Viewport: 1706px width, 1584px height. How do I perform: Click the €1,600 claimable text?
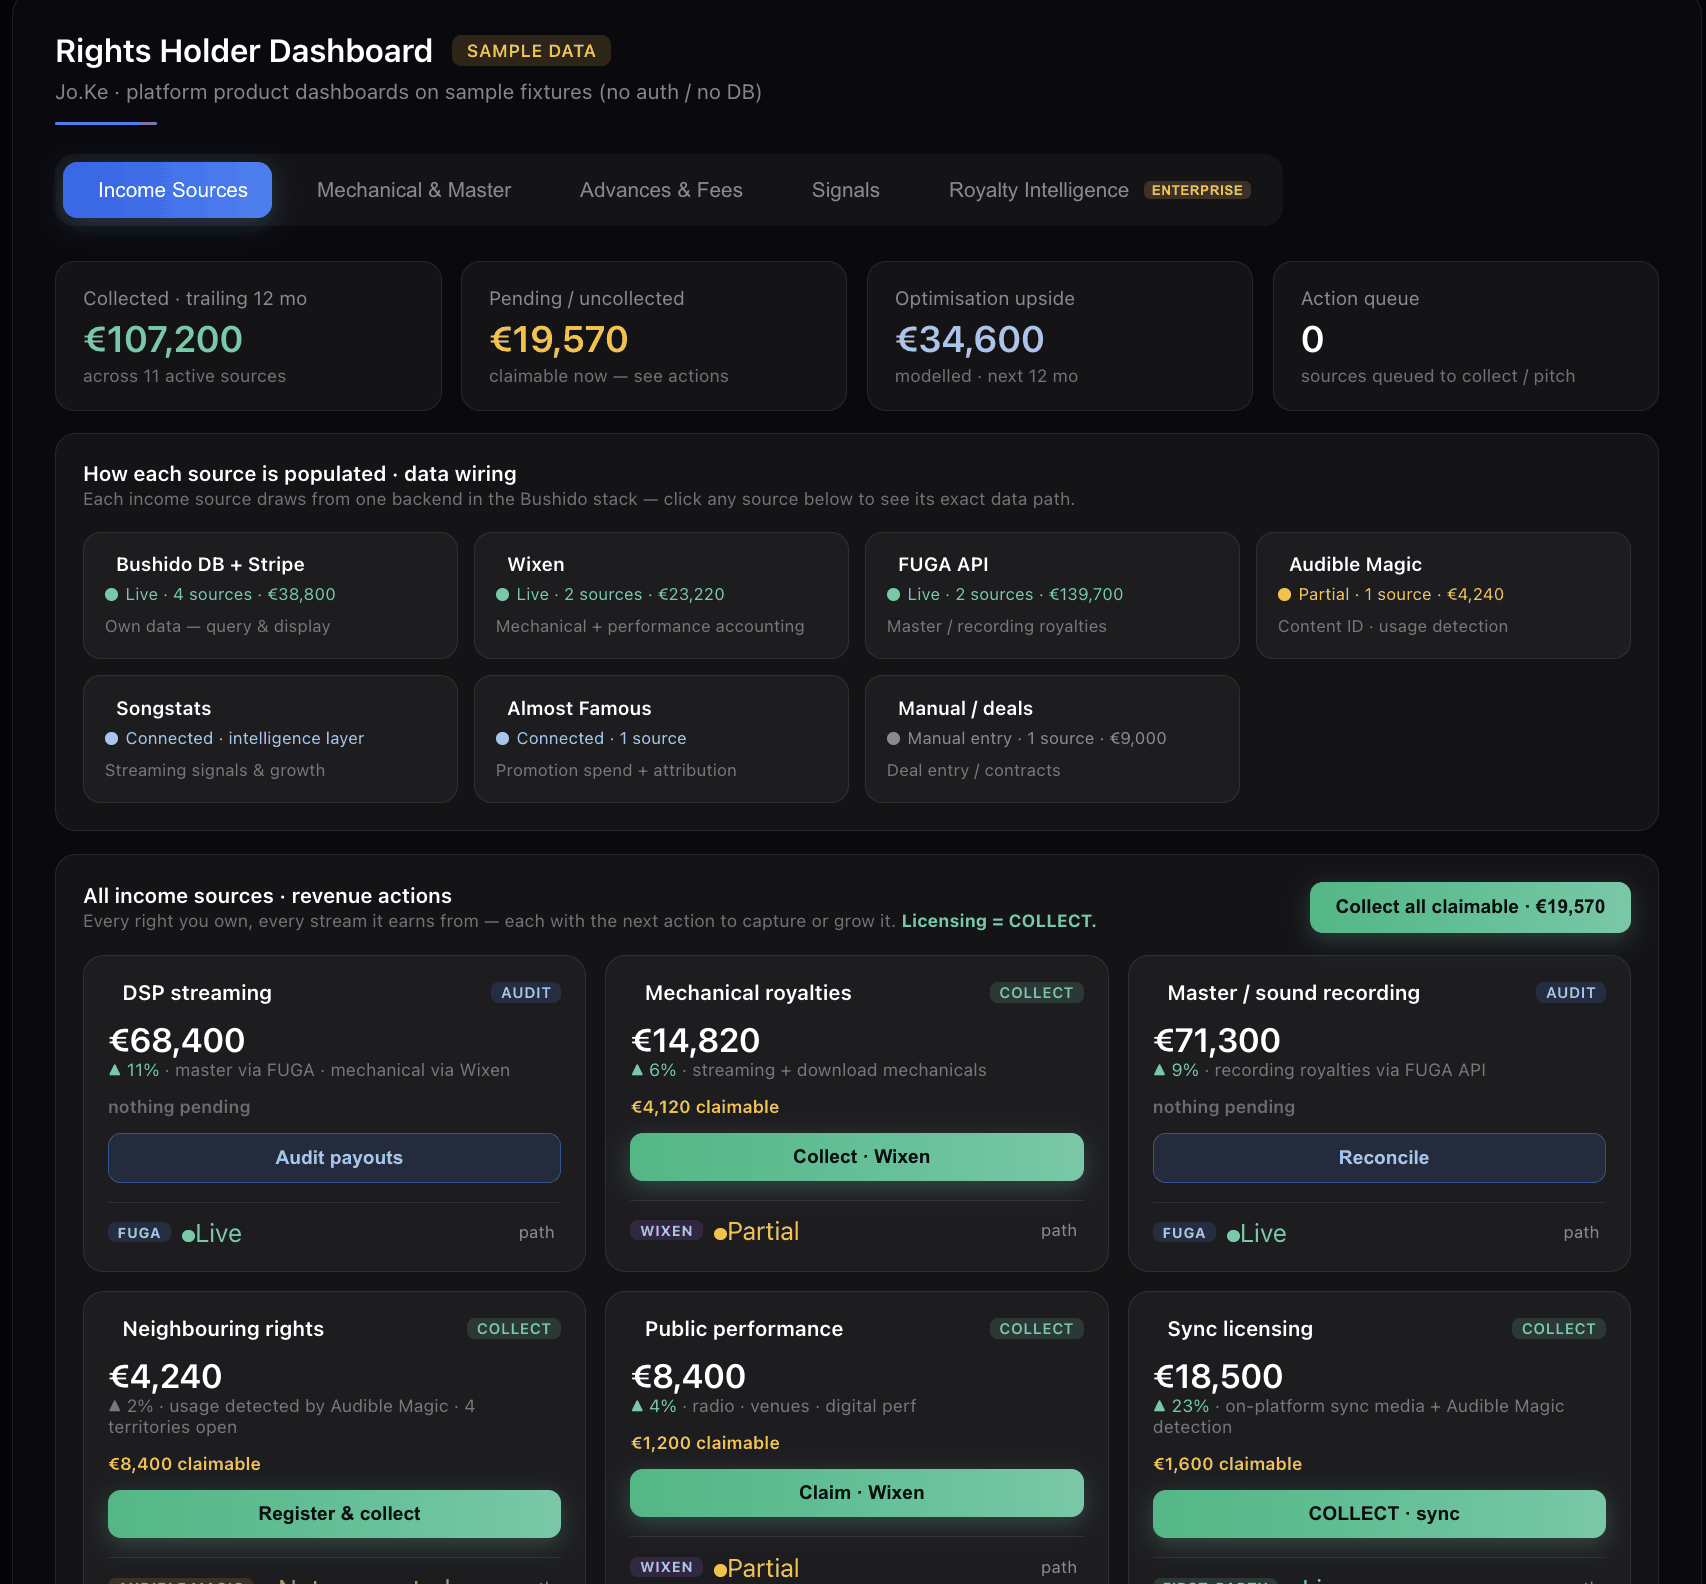click(1227, 1464)
